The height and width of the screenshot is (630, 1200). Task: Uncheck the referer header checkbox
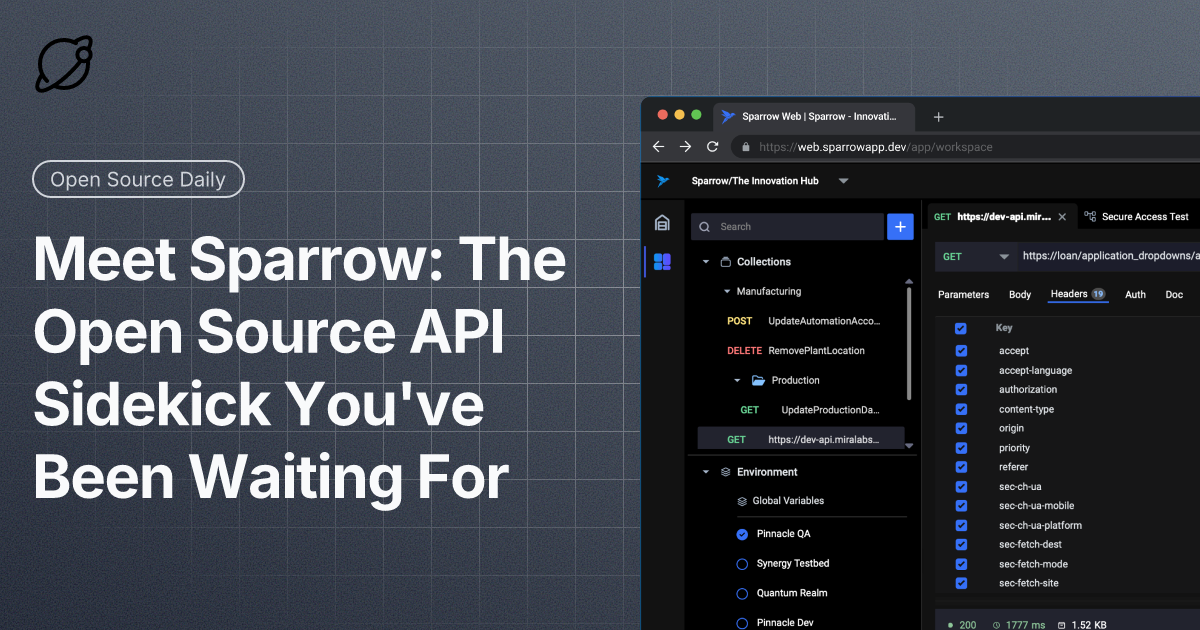(x=961, y=467)
